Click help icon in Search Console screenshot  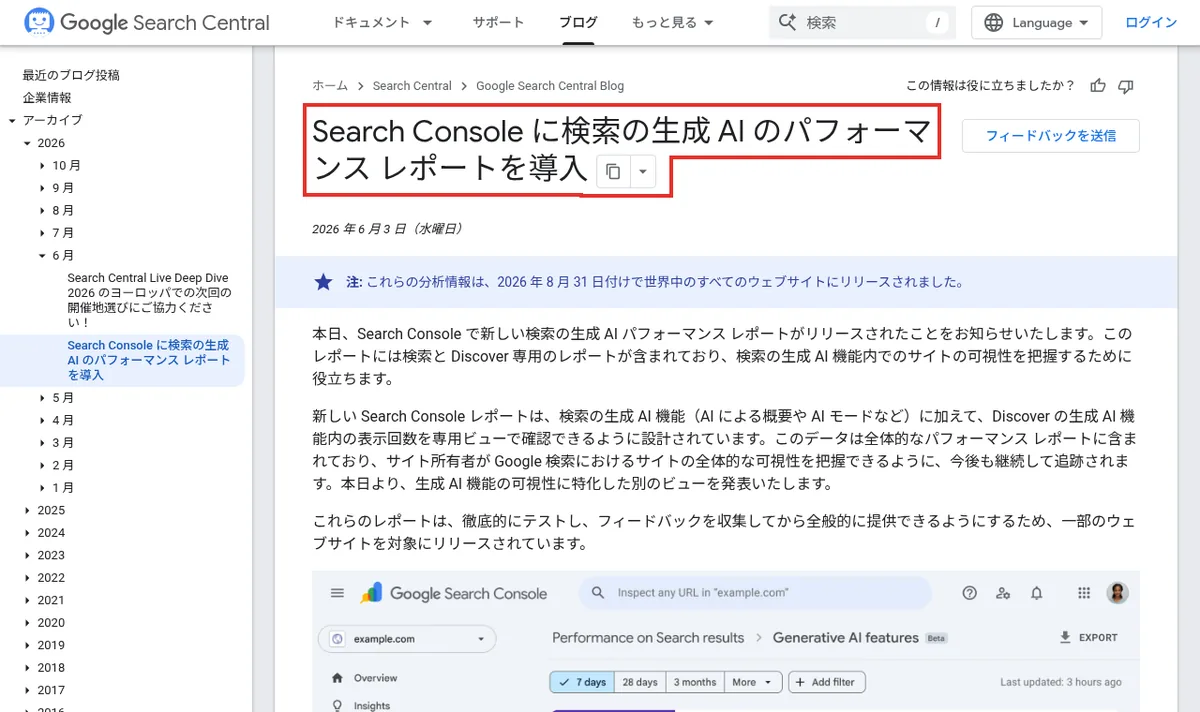tap(969, 593)
